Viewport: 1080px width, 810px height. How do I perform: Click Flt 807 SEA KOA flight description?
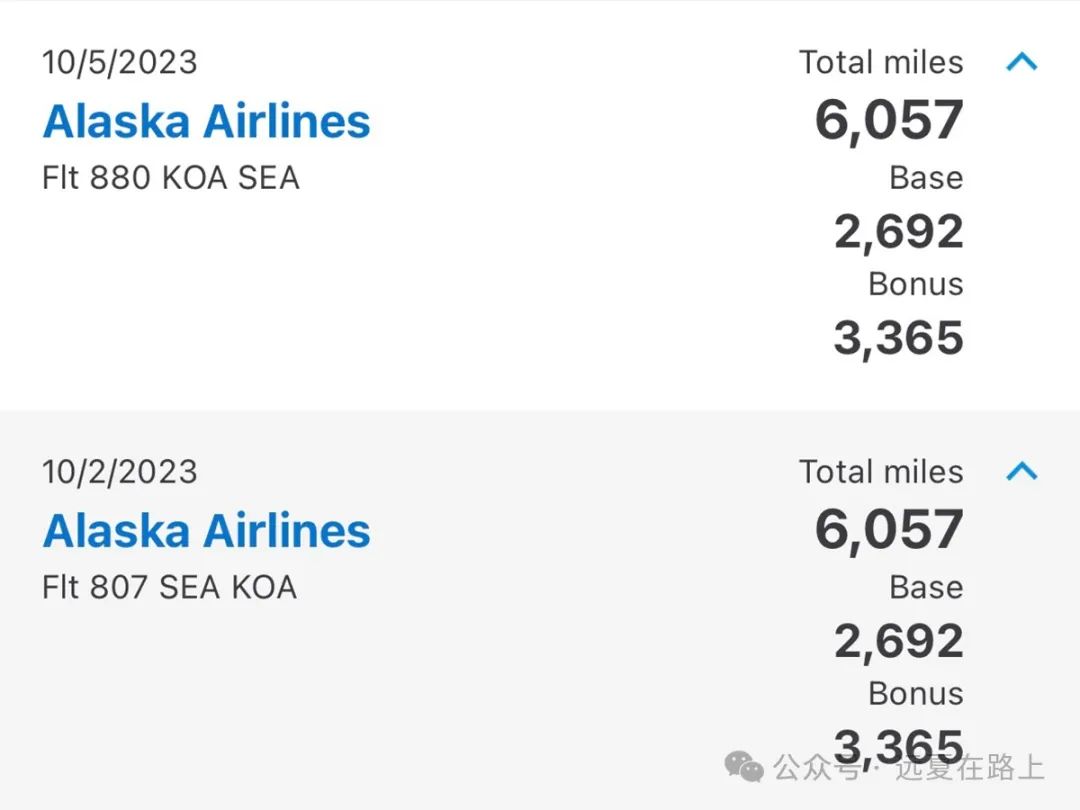(169, 588)
